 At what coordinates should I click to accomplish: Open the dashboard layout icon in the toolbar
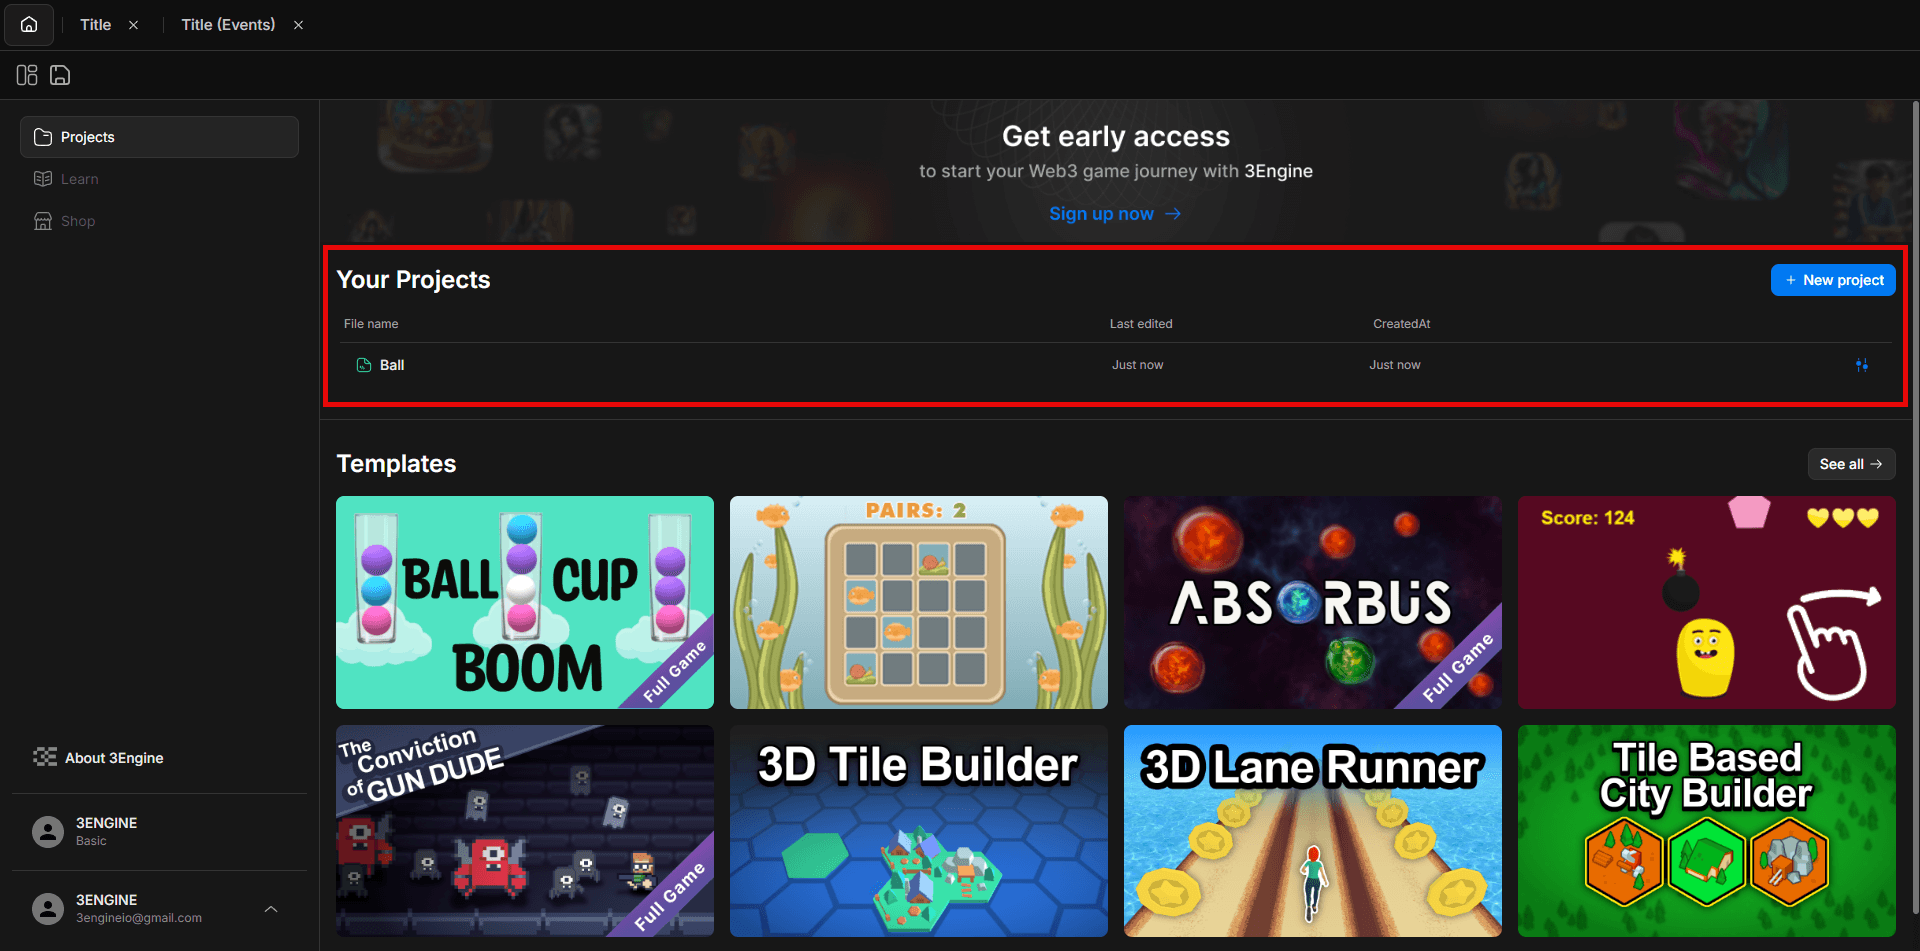[26, 75]
